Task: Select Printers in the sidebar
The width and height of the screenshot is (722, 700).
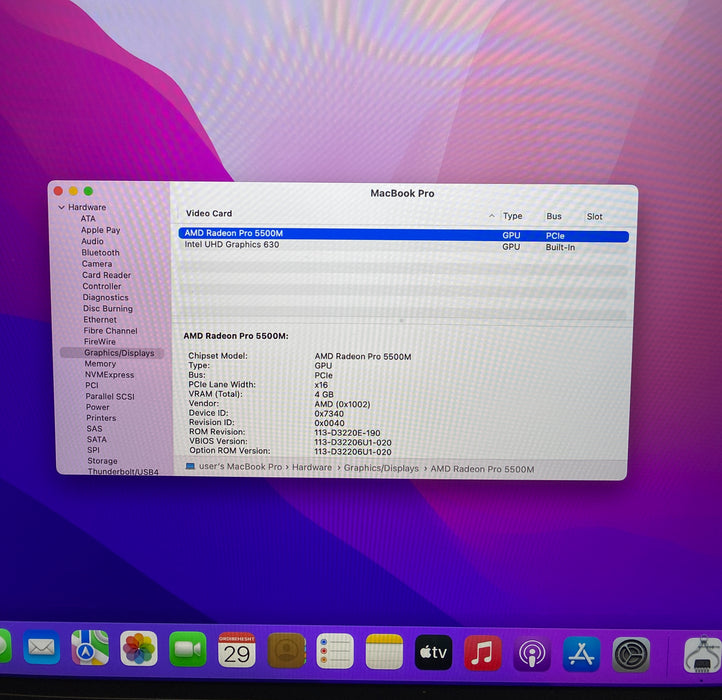Action: [101, 418]
